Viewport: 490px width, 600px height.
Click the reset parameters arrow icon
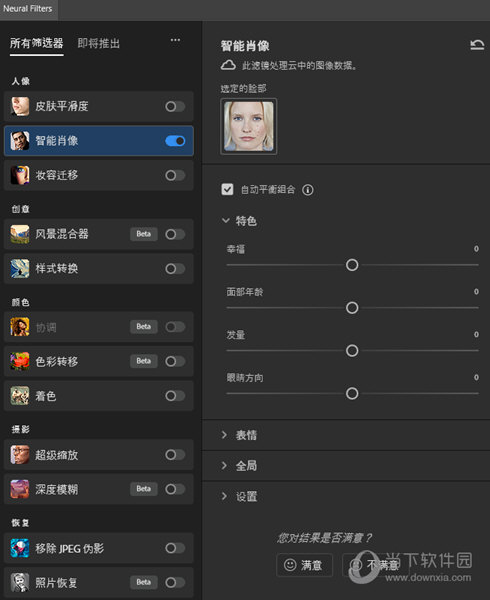[x=477, y=45]
